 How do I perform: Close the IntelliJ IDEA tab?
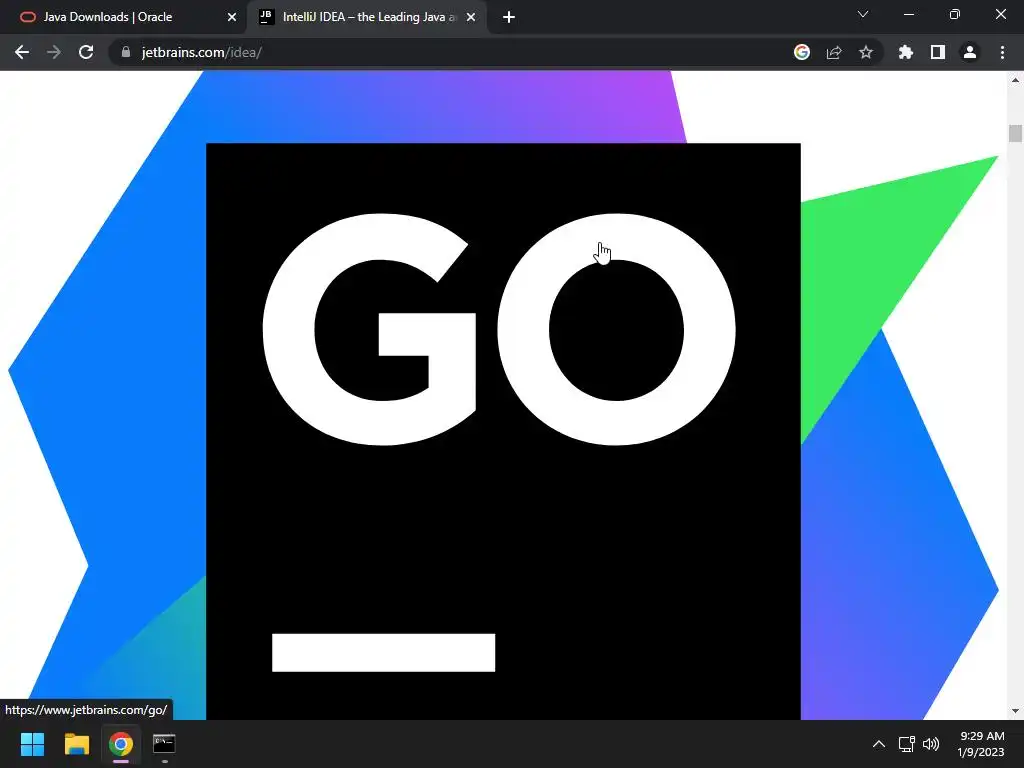click(x=471, y=18)
